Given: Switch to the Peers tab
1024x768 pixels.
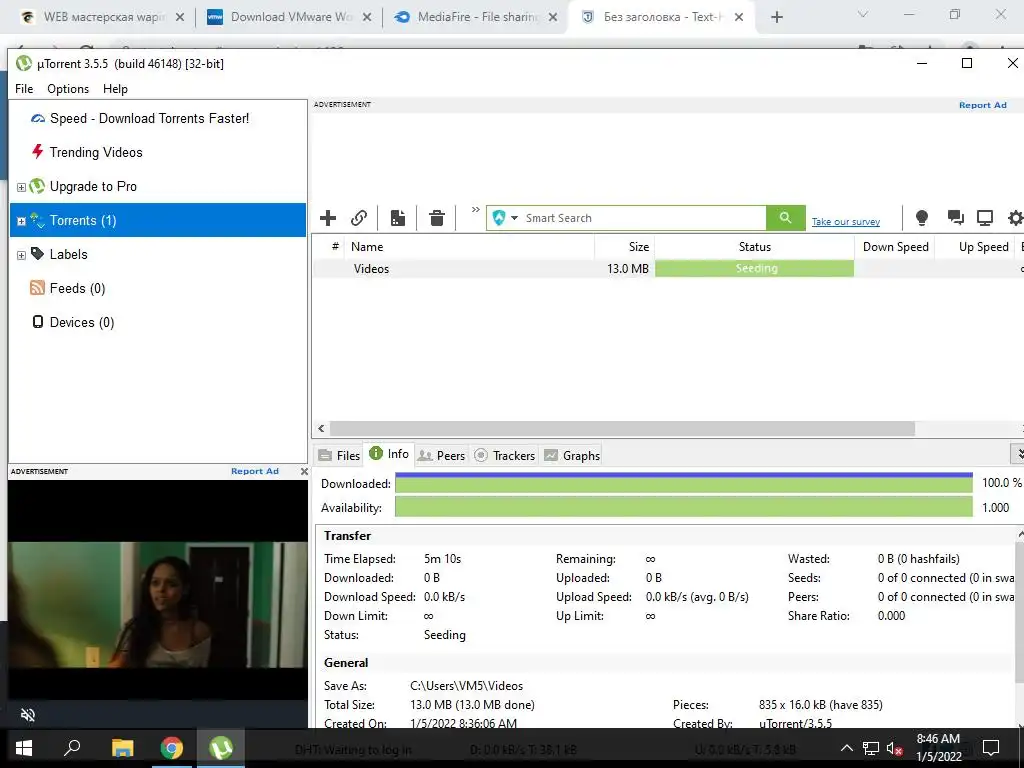Looking at the screenshot, I should click(x=441, y=455).
